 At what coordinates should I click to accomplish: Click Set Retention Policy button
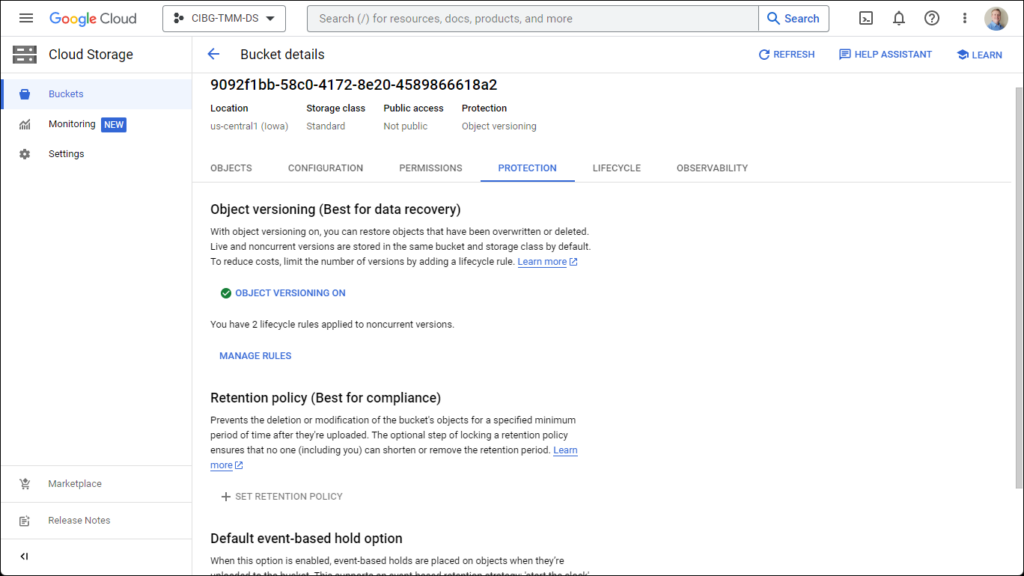(281, 496)
